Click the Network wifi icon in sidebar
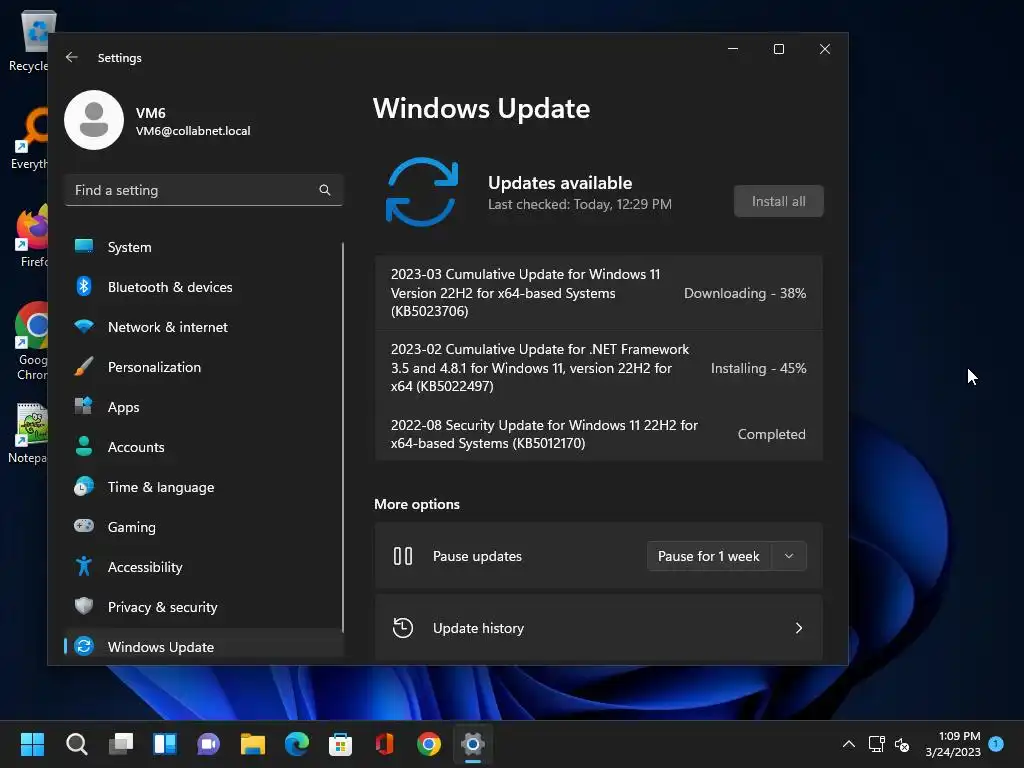The image size is (1024, 768). (84, 326)
